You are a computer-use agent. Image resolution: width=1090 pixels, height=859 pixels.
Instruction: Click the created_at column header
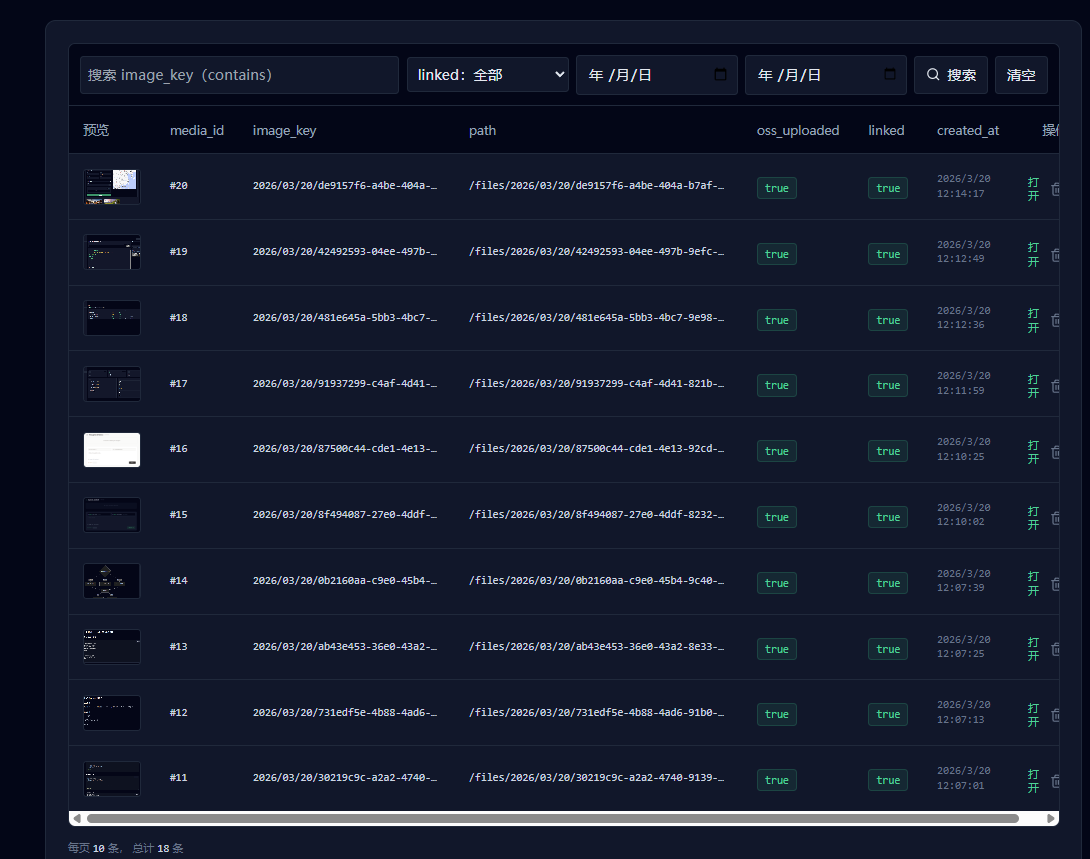pos(968,131)
